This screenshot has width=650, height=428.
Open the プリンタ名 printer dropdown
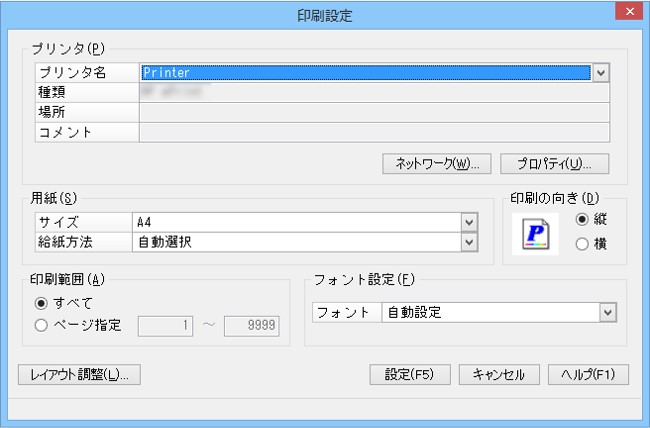tap(601, 72)
